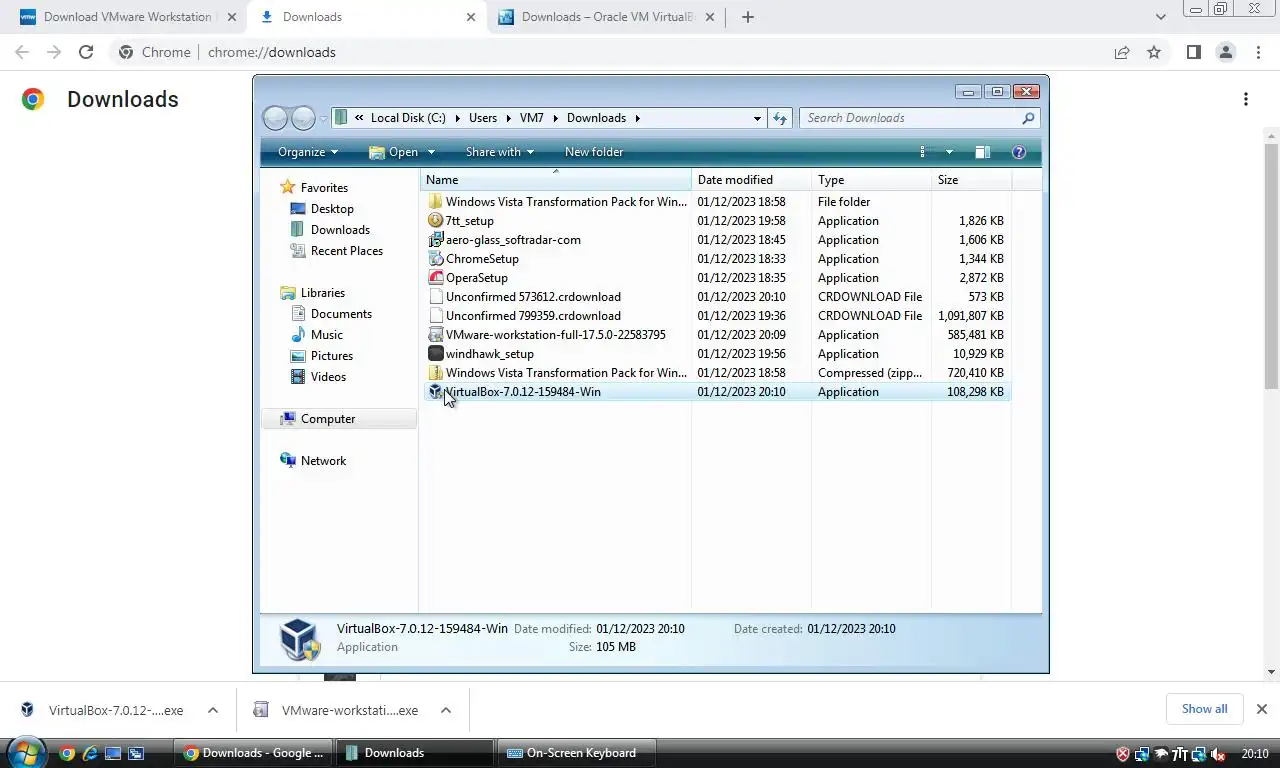Open Videos library in sidebar
This screenshot has width=1280, height=768.
click(328, 377)
